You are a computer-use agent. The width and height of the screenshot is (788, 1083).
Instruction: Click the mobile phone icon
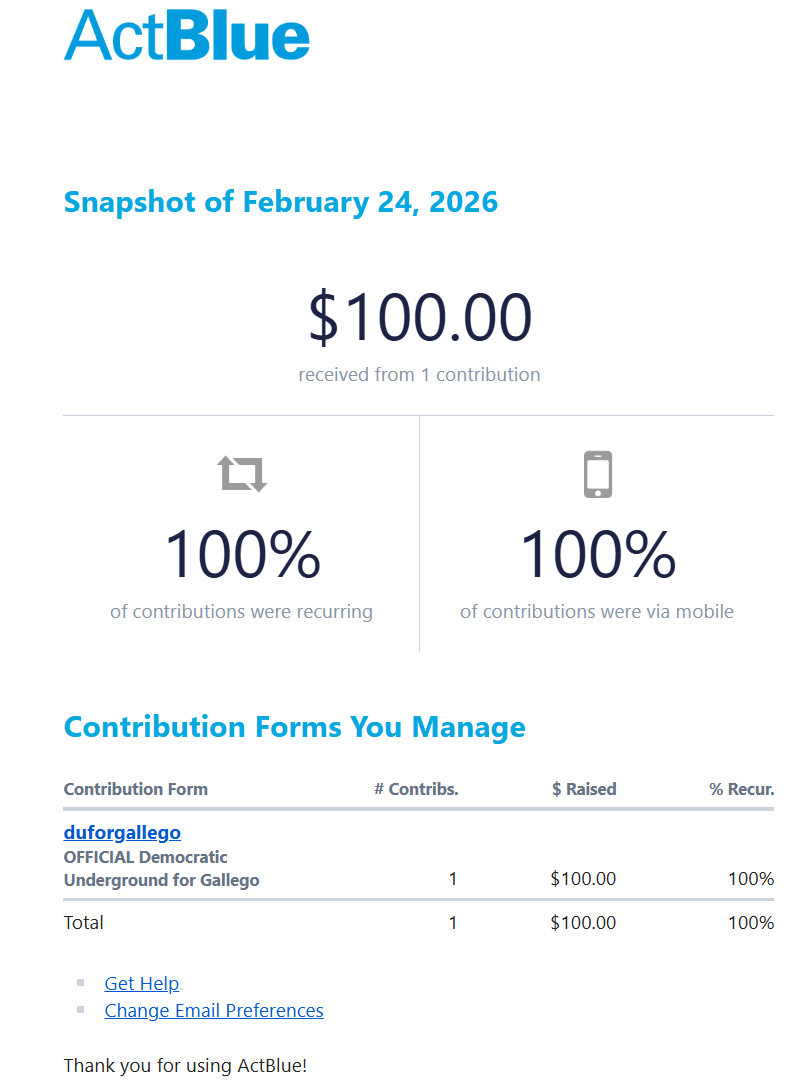click(x=597, y=474)
